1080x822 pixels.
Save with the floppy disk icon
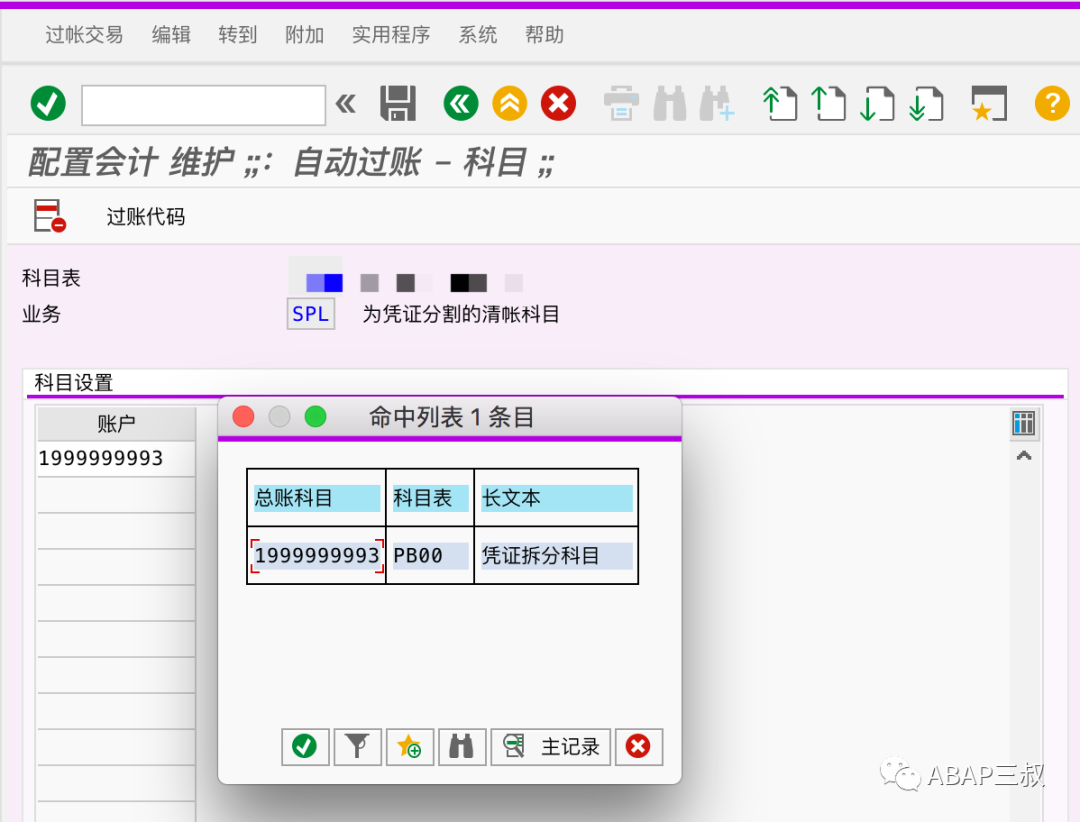click(398, 104)
